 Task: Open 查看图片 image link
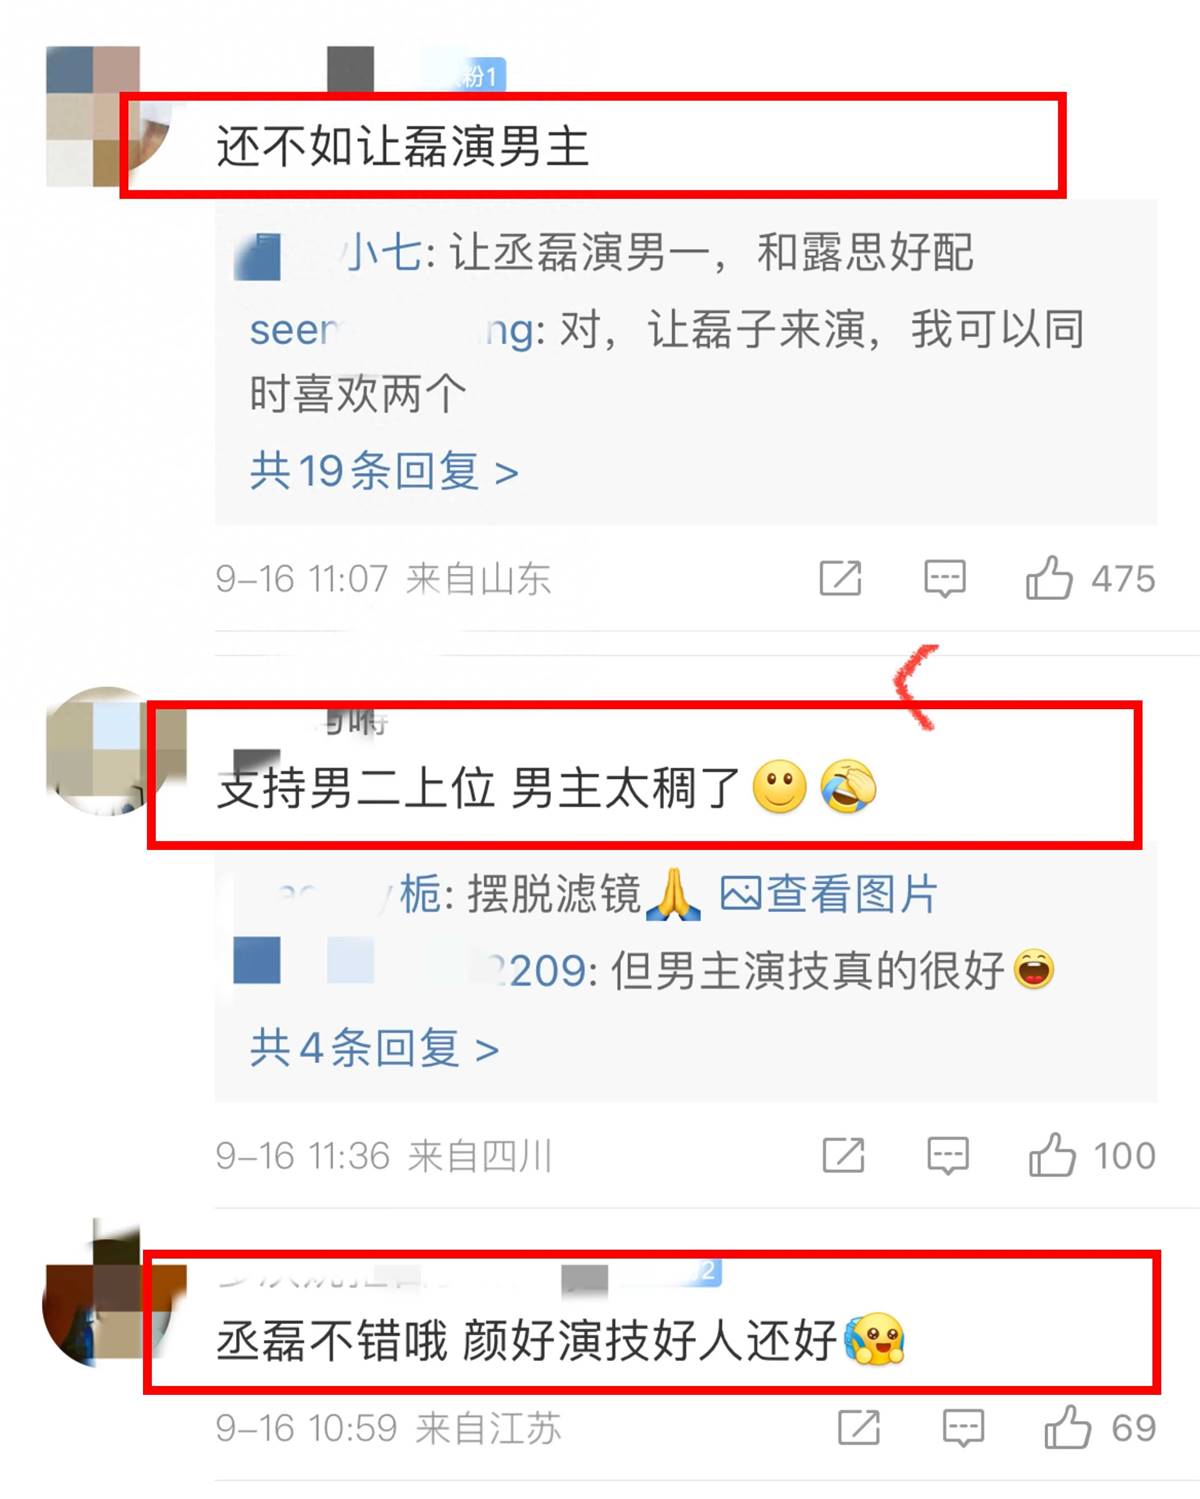[x=852, y=894]
